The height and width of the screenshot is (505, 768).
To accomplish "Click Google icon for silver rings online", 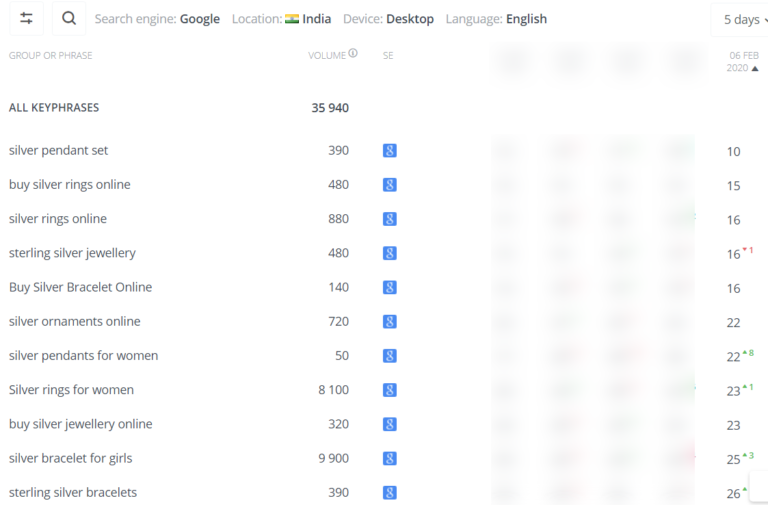I will pyautogui.click(x=390, y=219).
